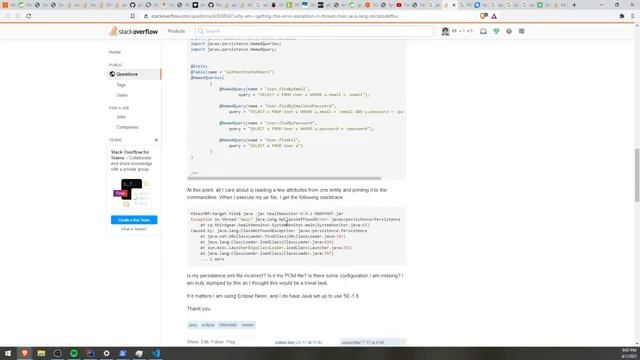This screenshot has width=640, height=360.
Task: Dismiss the Teams promo box
Action: (x=156, y=140)
